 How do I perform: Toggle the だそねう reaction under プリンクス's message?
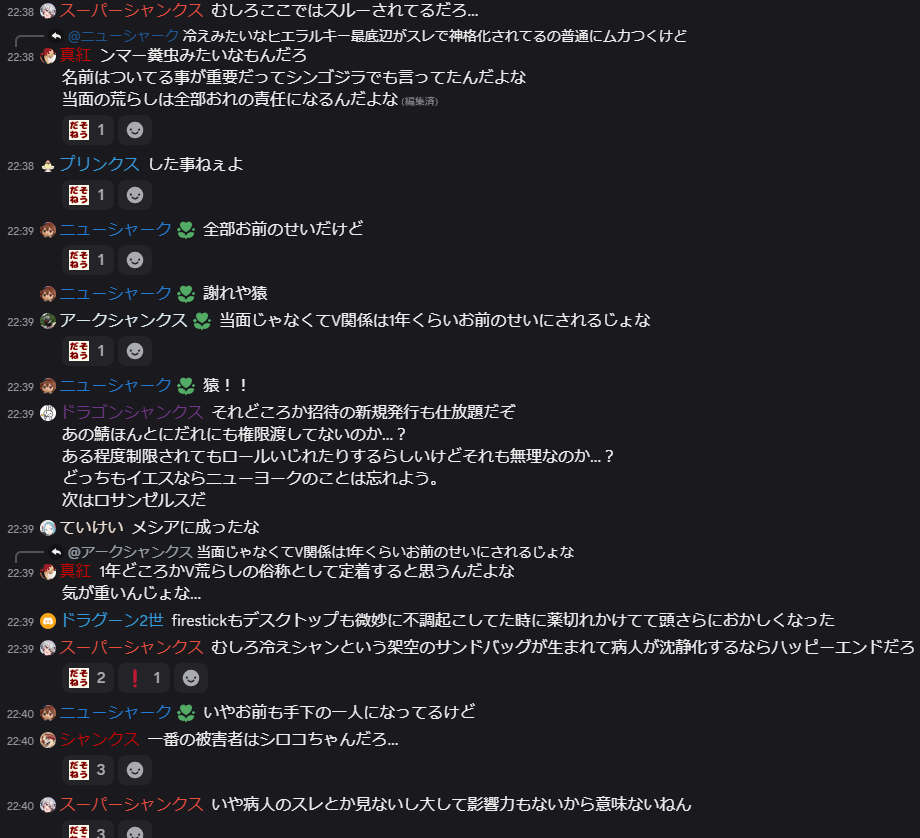[87, 195]
